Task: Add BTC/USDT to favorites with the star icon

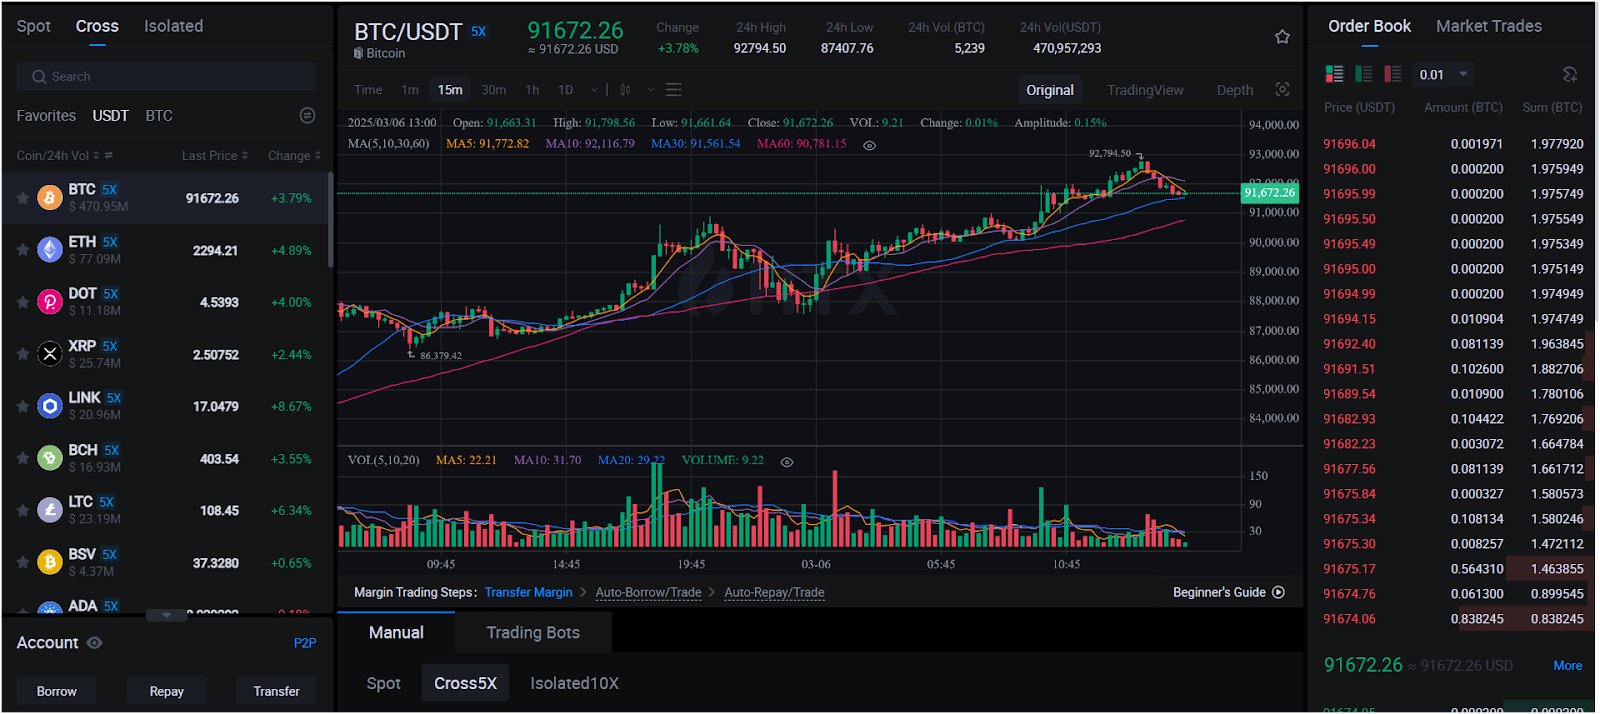Action: click(x=1282, y=37)
